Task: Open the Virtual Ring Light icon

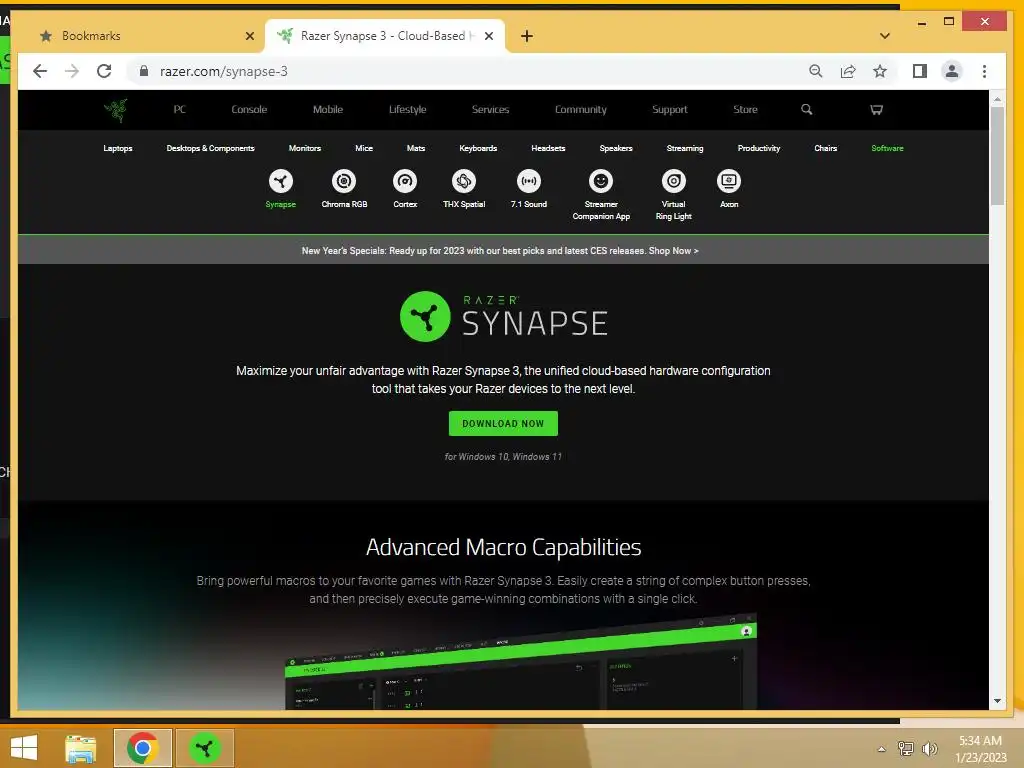Action: (x=673, y=182)
